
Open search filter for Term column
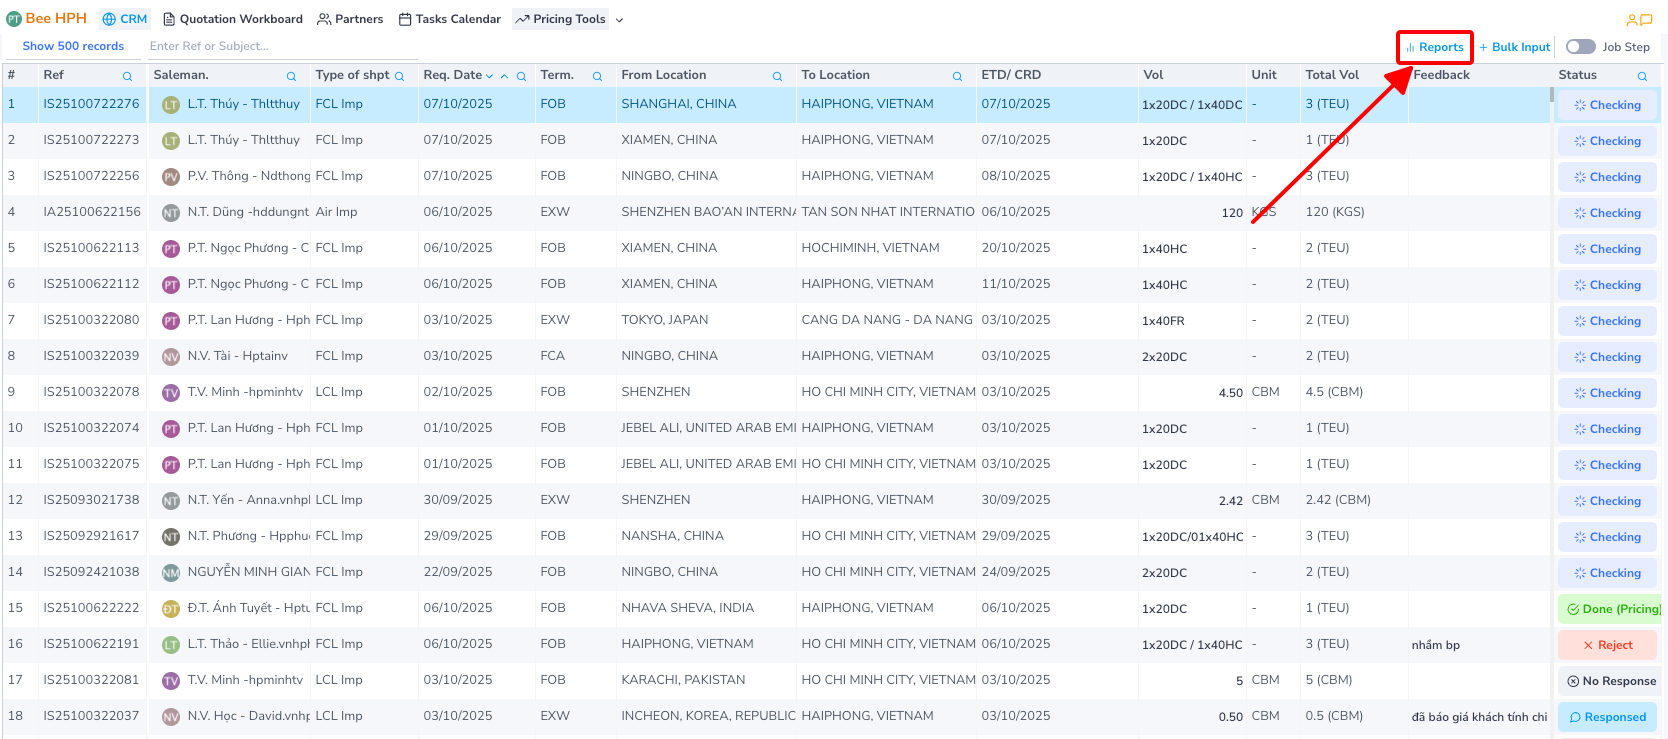pos(597,76)
